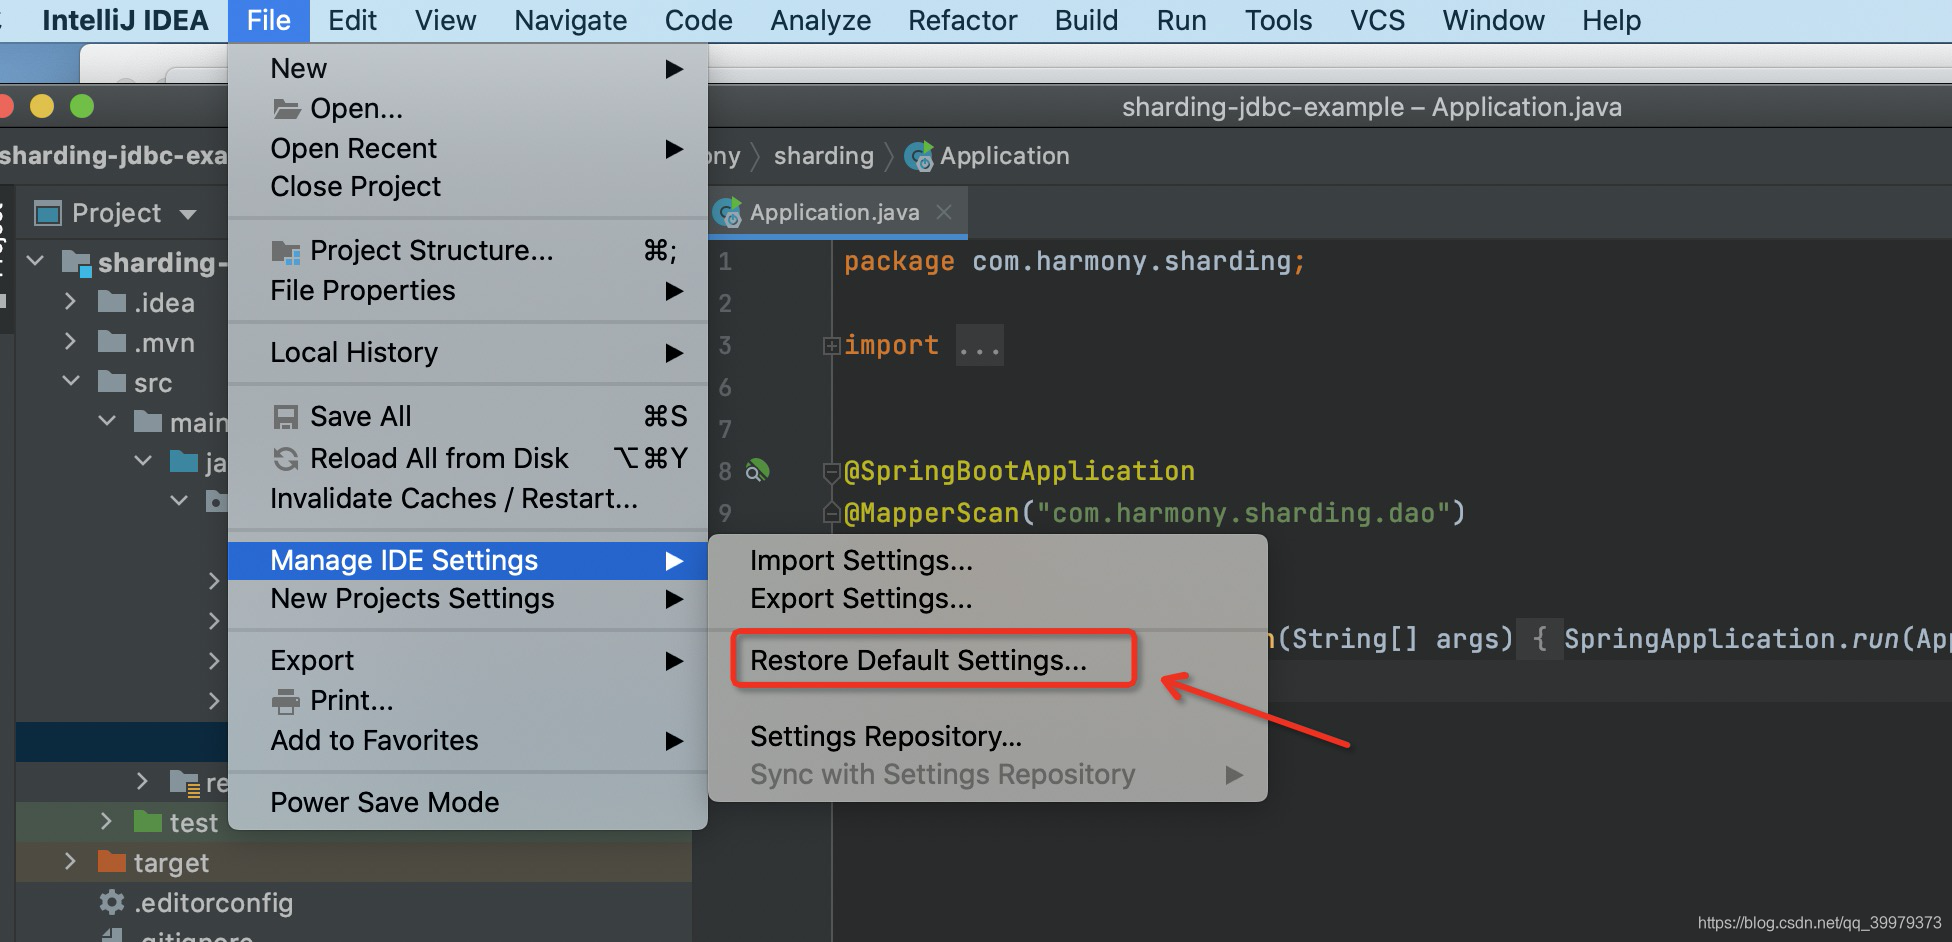Open the Open Recent submenu
The height and width of the screenshot is (942, 1952).
(468, 148)
